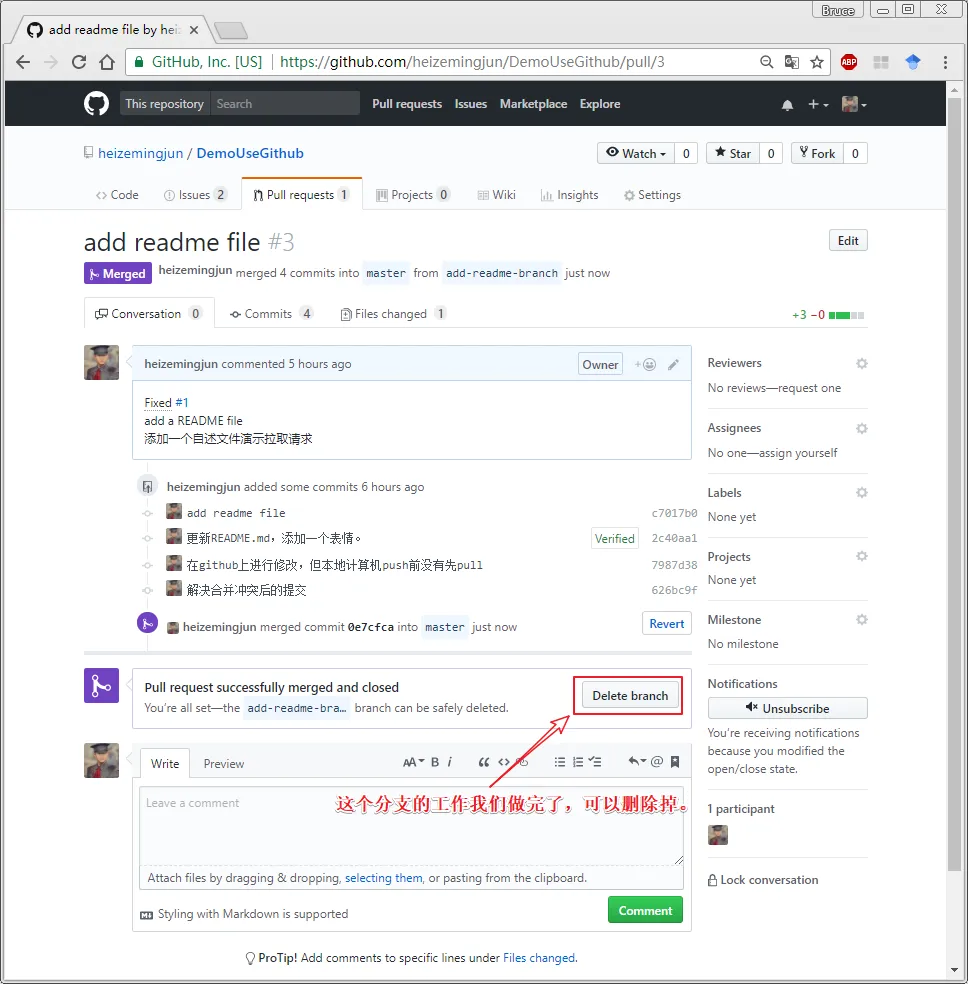The height and width of the screenshot is (984, 968).
Task: Add a task list in comment toolbar
Action: [595, 762]
